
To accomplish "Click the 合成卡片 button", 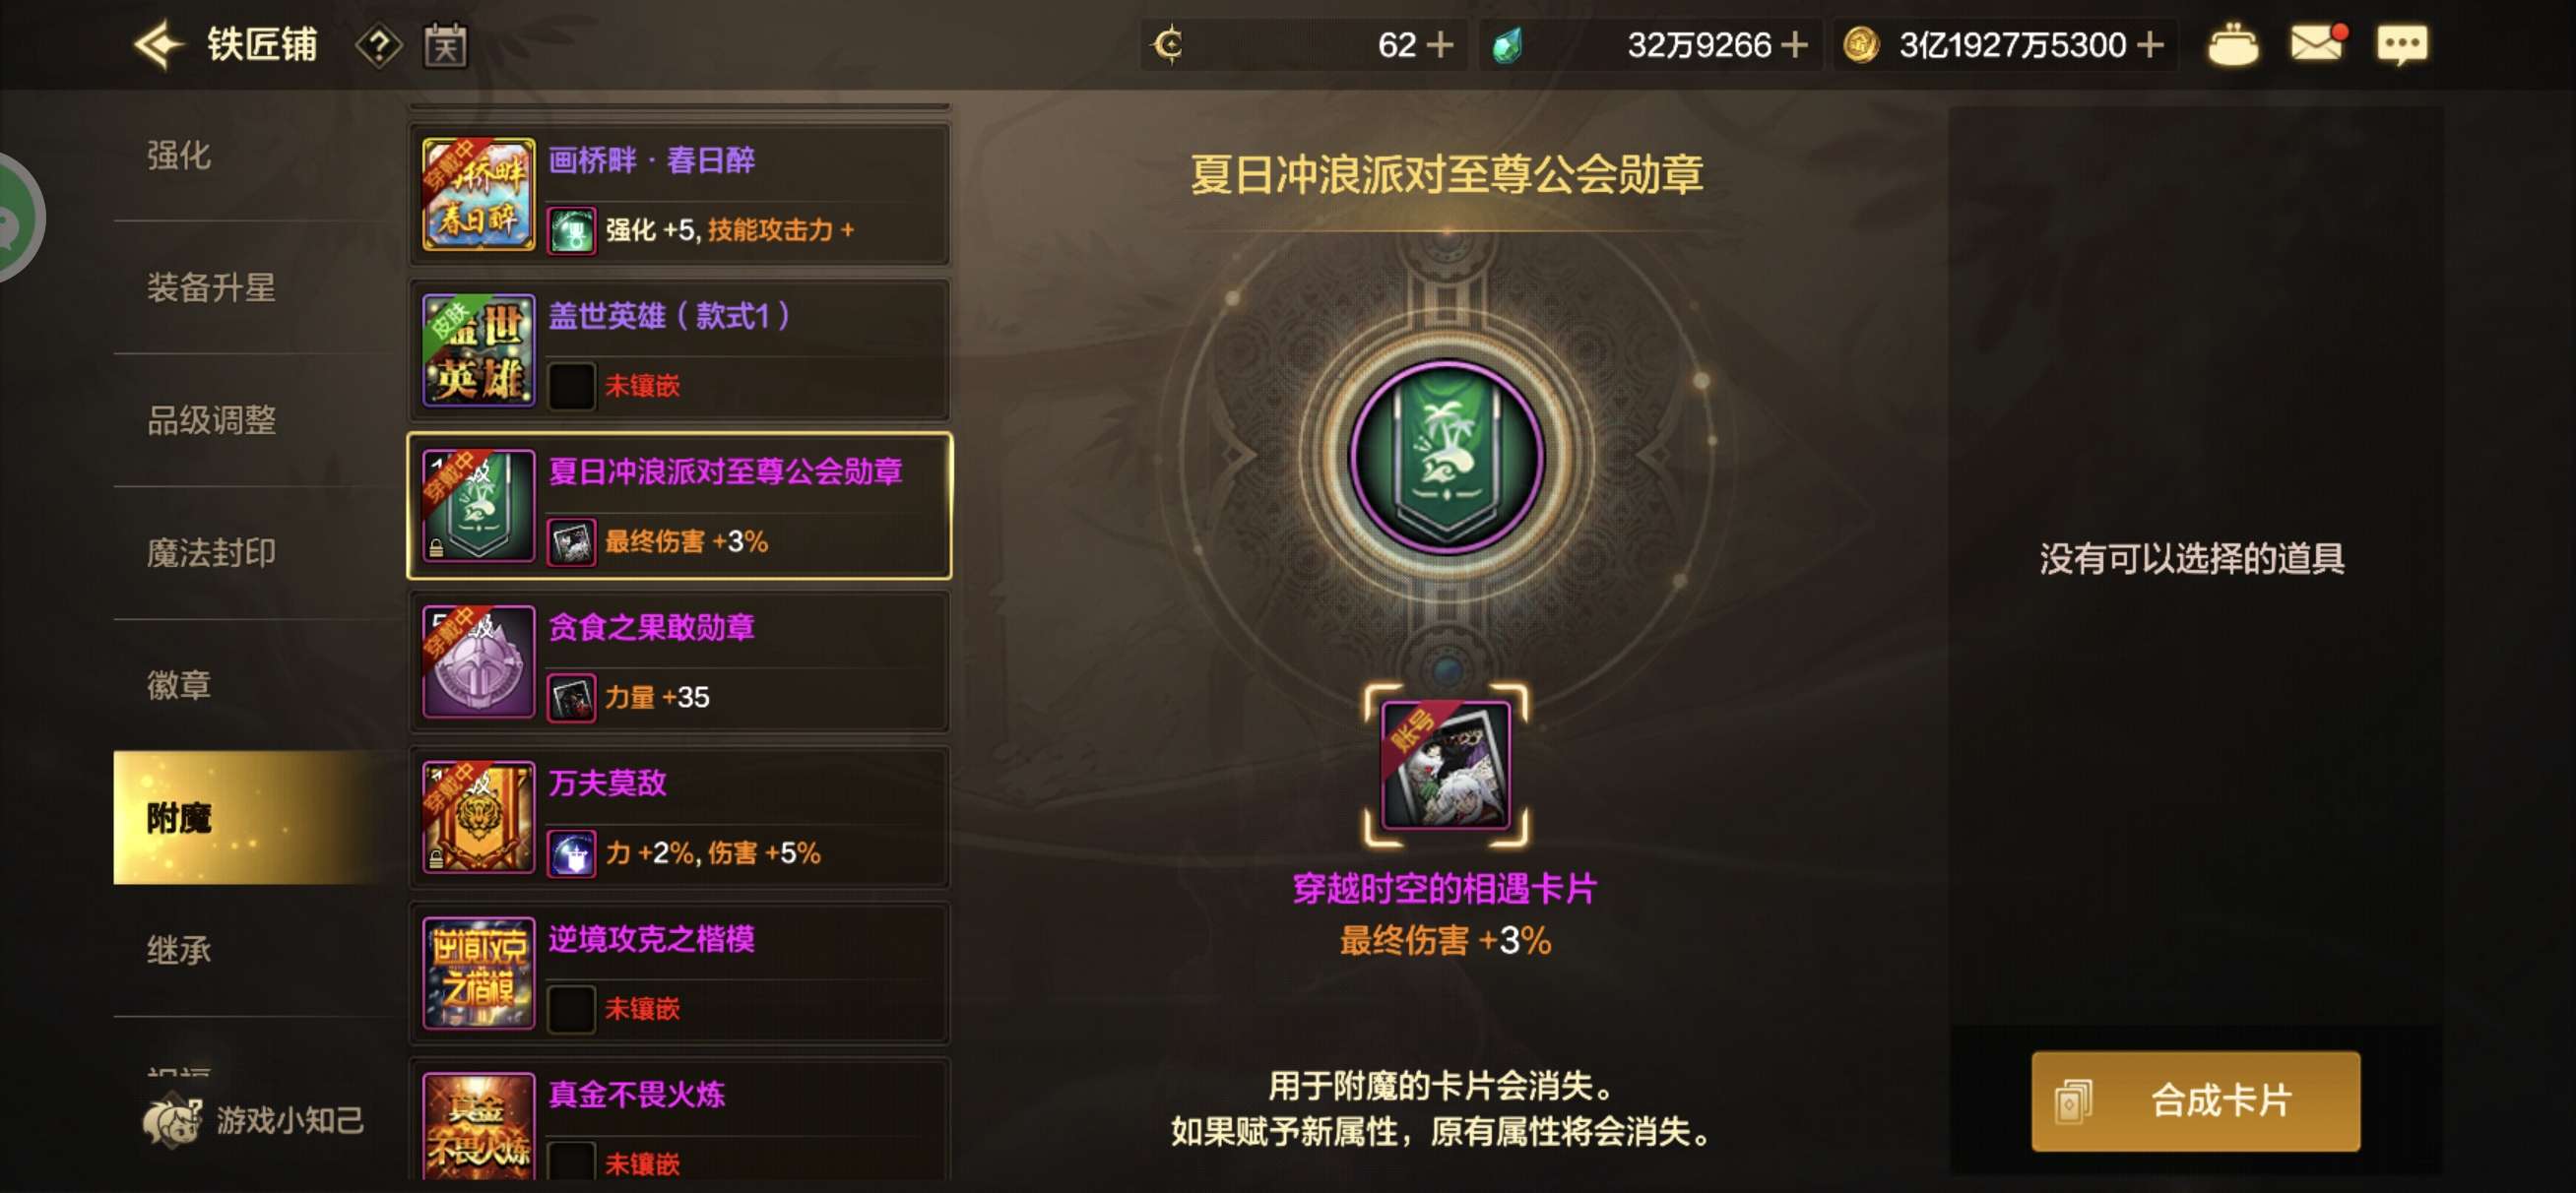I will pyautogui.click(x=2195, y=1101).
